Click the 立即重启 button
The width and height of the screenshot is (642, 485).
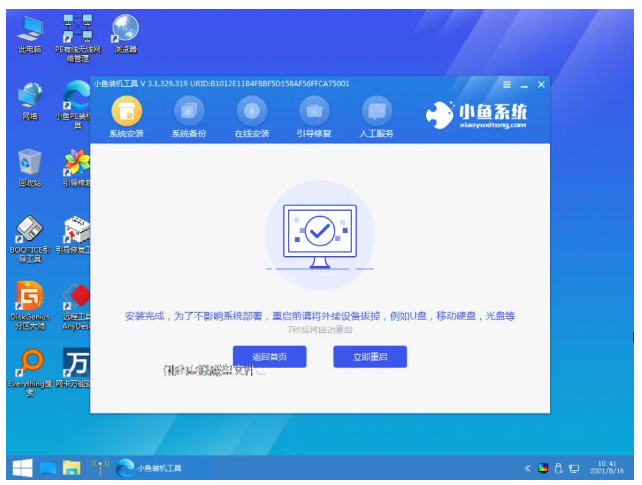[x=370, y=356]
